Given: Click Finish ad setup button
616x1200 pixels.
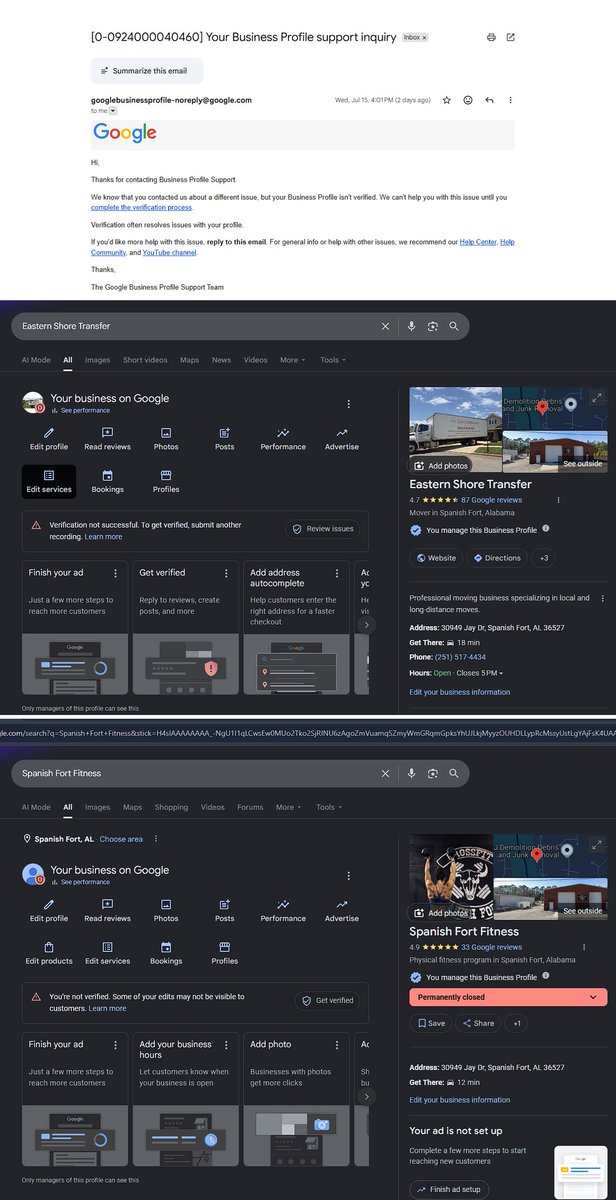Looking at the screenshot, I should tap(450, 1189).
